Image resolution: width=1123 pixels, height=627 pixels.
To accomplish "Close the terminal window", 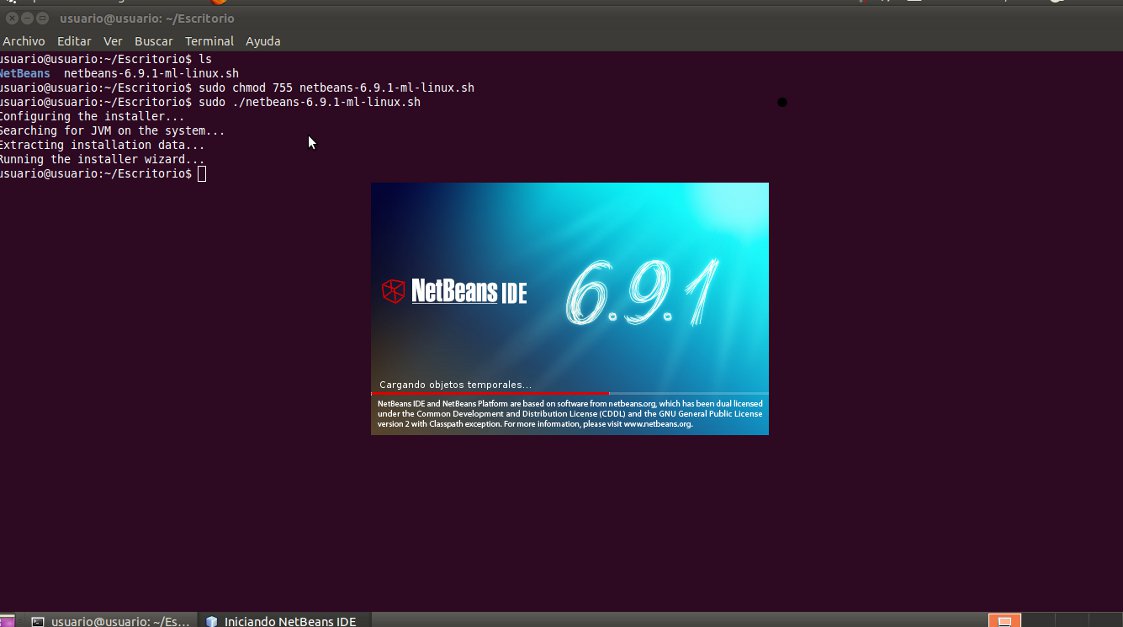I will click(x=12, y=18).
